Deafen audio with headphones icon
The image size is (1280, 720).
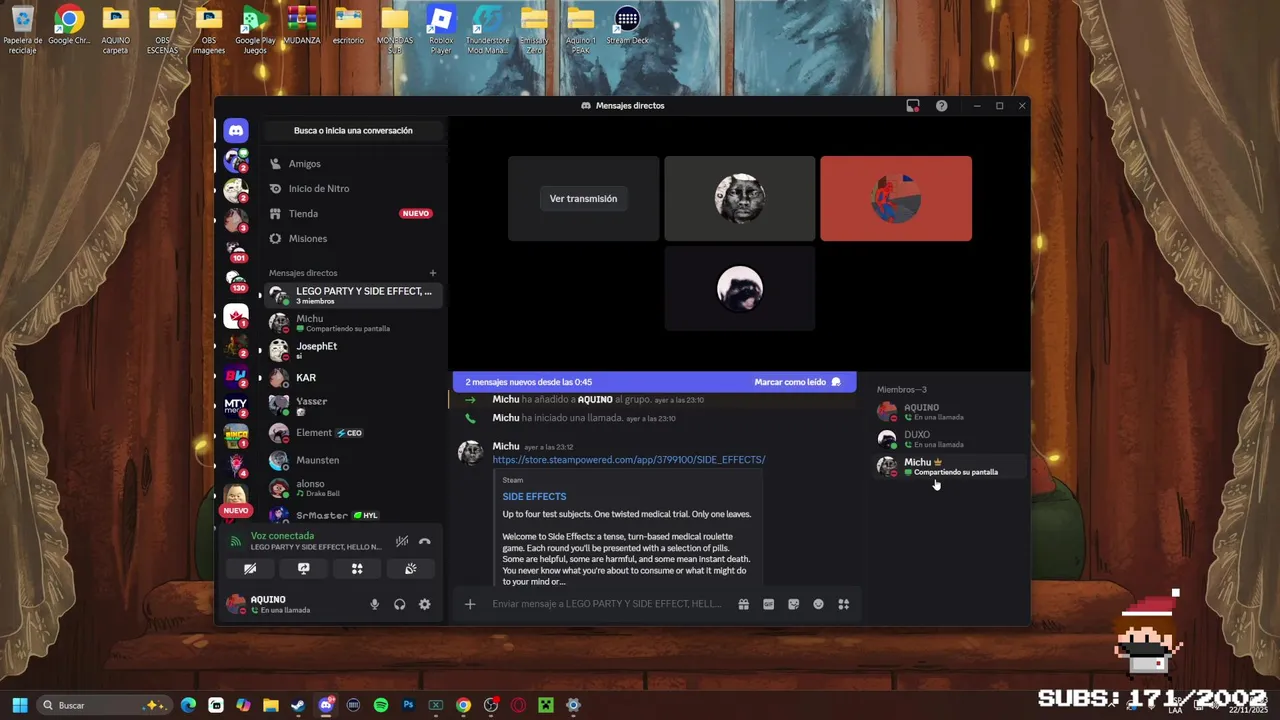point(400,604)
